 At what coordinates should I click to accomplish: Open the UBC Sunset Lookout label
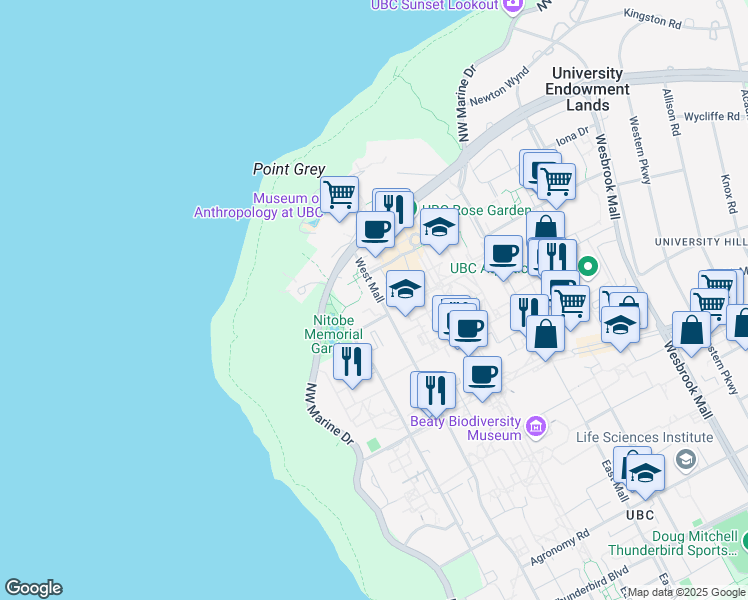point(434,5)
